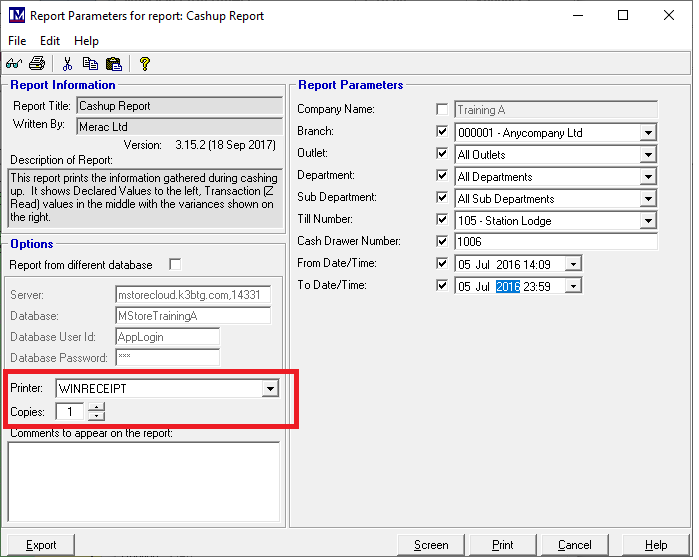Click the Written By field
699x560 pixels.
click(180, 127)
